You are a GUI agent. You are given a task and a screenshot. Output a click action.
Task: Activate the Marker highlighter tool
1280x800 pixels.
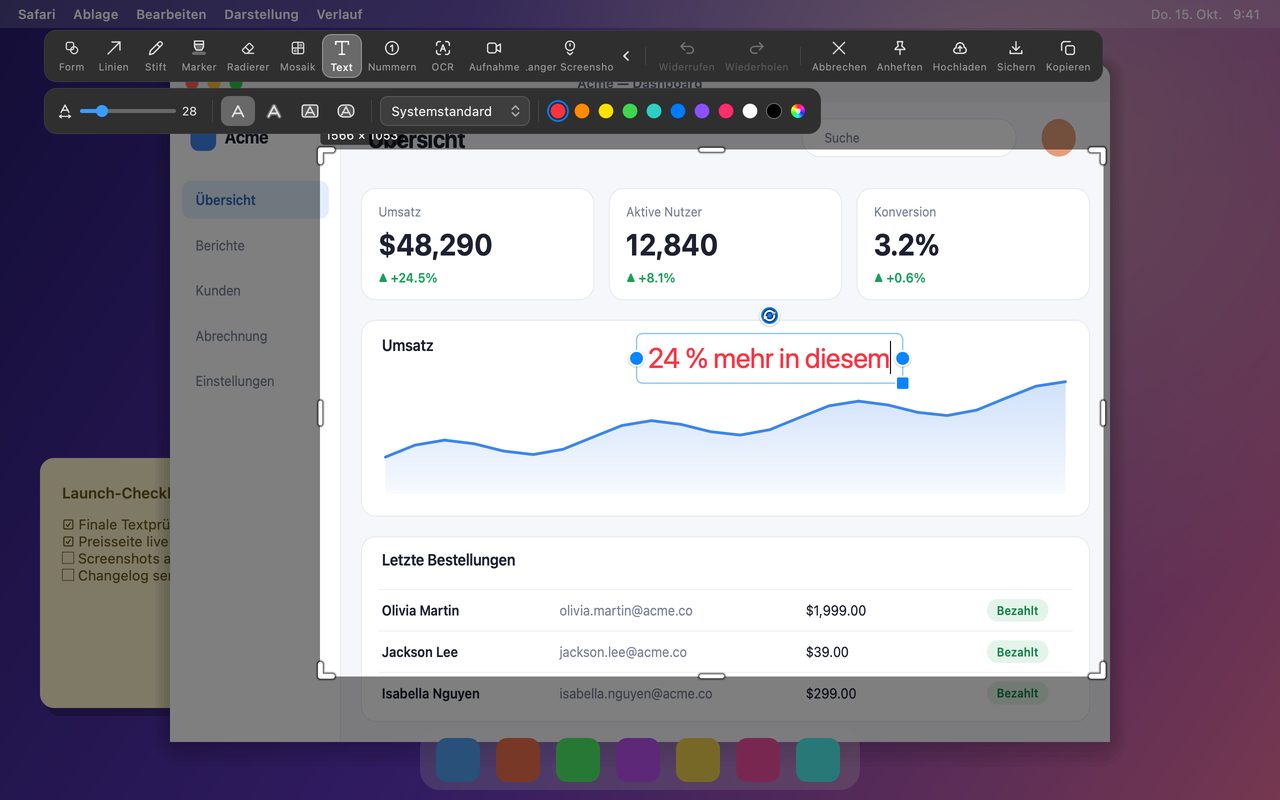[x=199, y=56]
